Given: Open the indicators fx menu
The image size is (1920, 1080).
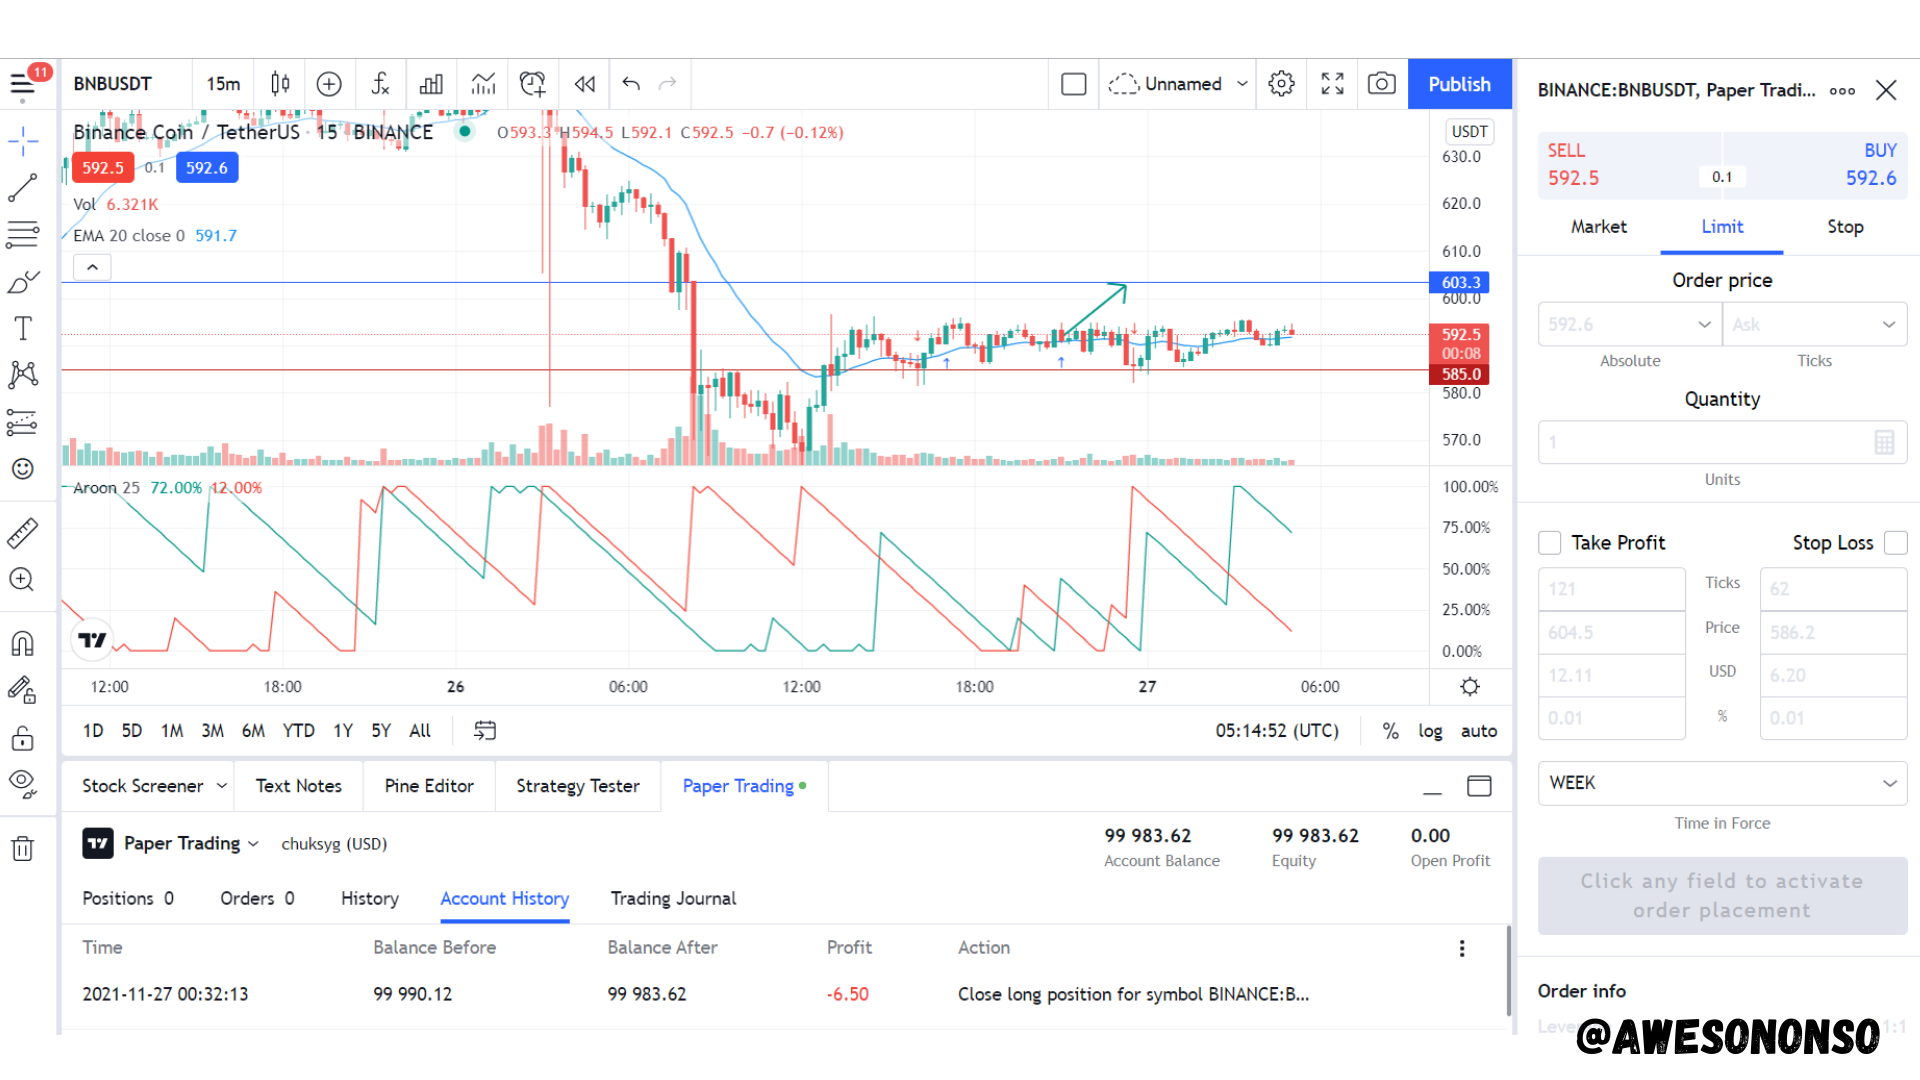Looking at the screenshot, I should tap(380, 84).
